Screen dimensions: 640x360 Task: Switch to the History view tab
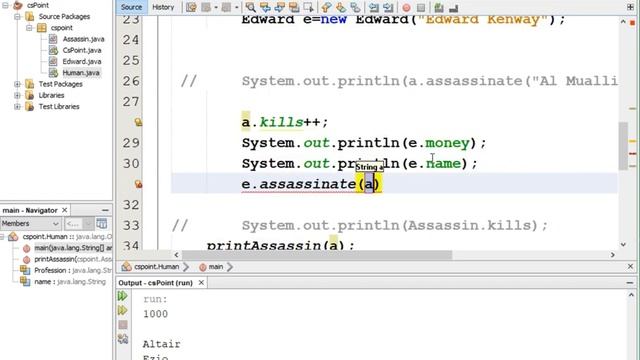point(163,7)
